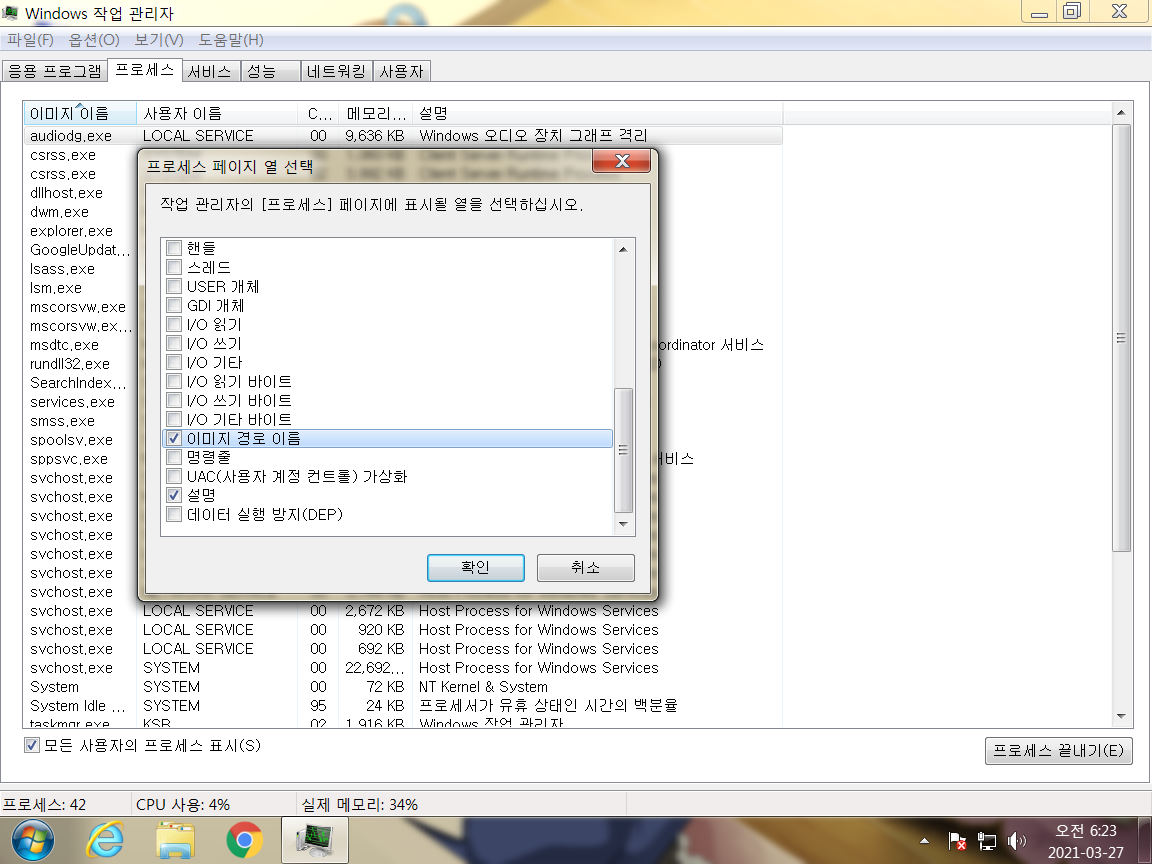This screenshot has height=864, width=1152.
Task: Select the rundll32.exe process
Action: coord(70,364)
